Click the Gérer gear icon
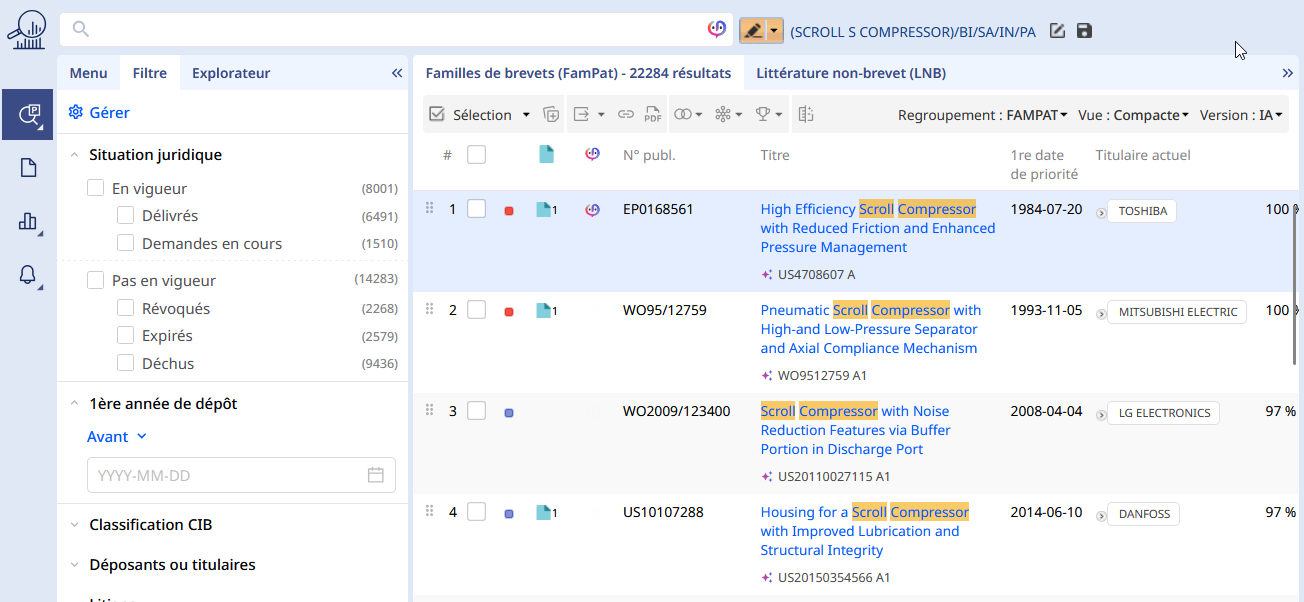The width and height of the screenshot is (1304, 602). (75, 113)
